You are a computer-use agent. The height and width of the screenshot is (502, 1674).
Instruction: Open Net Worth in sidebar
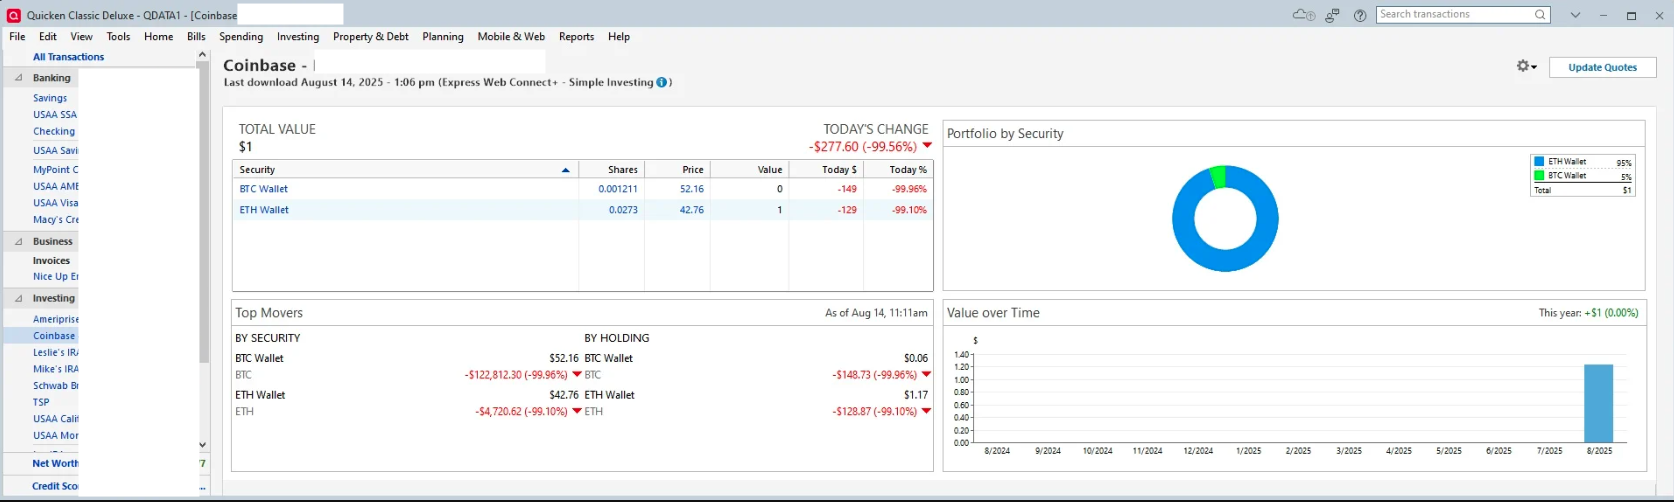pyautogui.click(x=55, y=463)
